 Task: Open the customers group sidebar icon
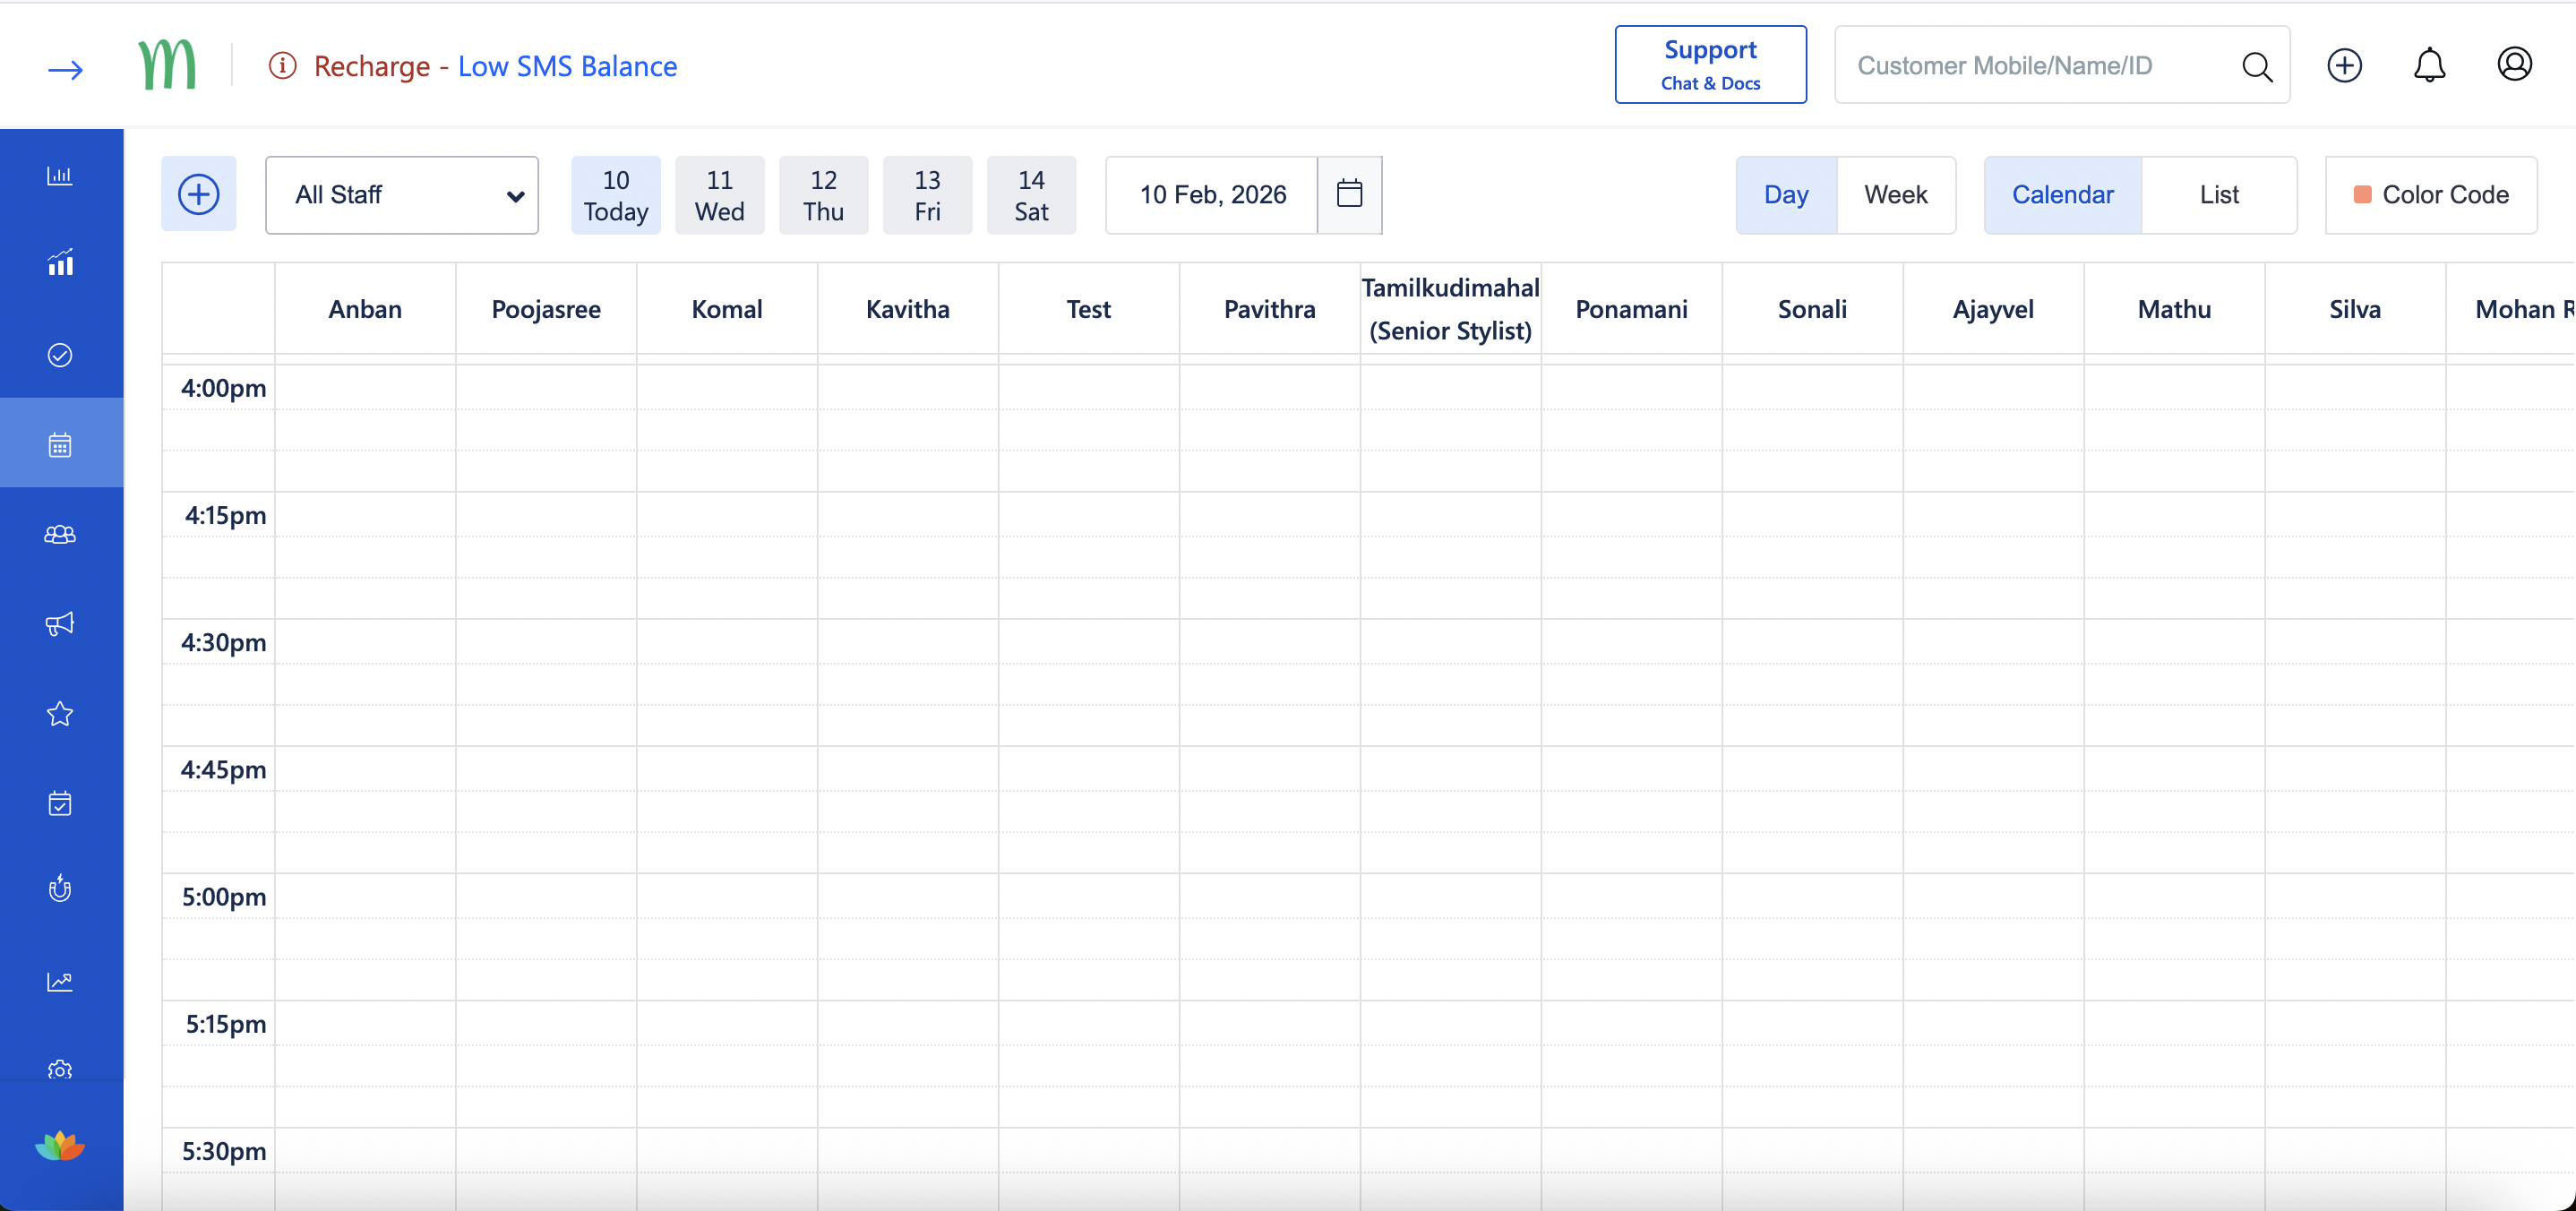(60, 535)
